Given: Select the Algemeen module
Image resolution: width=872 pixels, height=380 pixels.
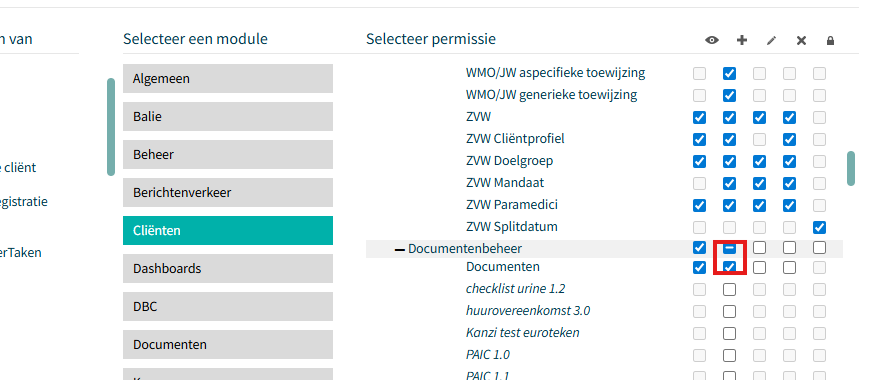Looking at the screenshot, I should click(228, 78).
